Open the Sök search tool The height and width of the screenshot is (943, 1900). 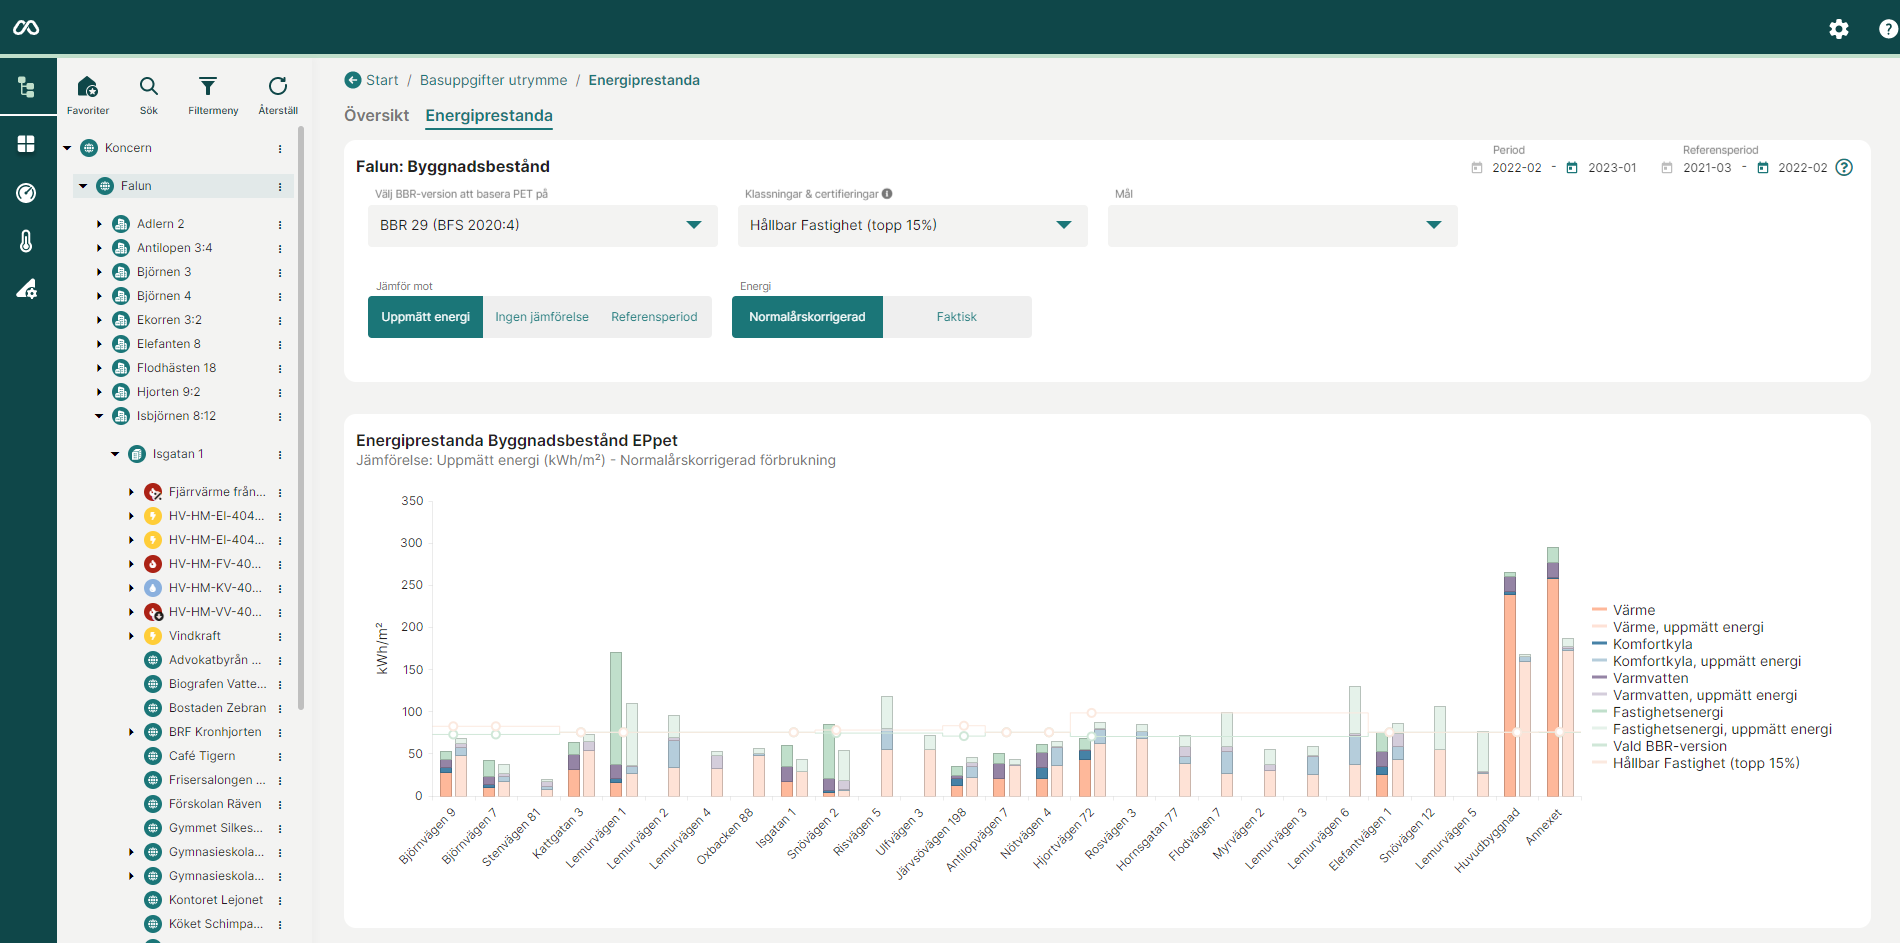point(149,95)
